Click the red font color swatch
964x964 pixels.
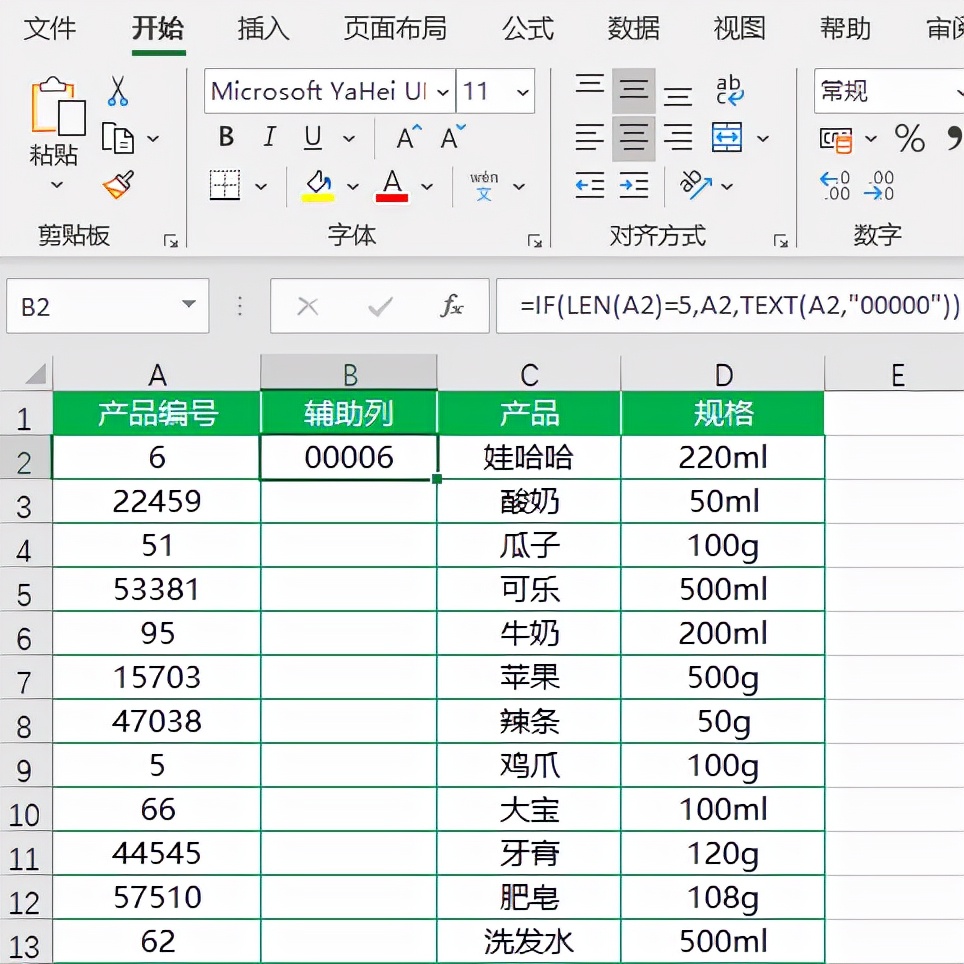pos(394,196)
